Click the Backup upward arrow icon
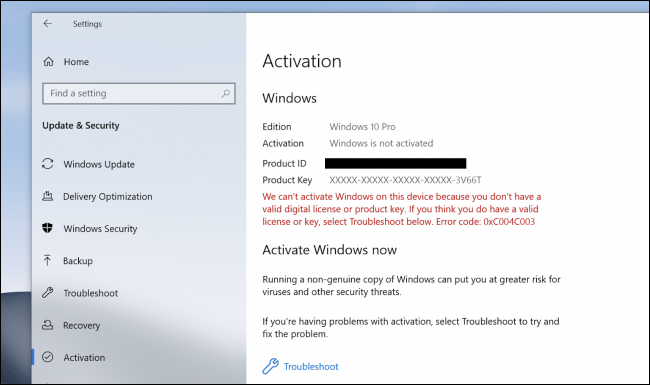Viewport: 650px width, 385px height. (47, 260)
